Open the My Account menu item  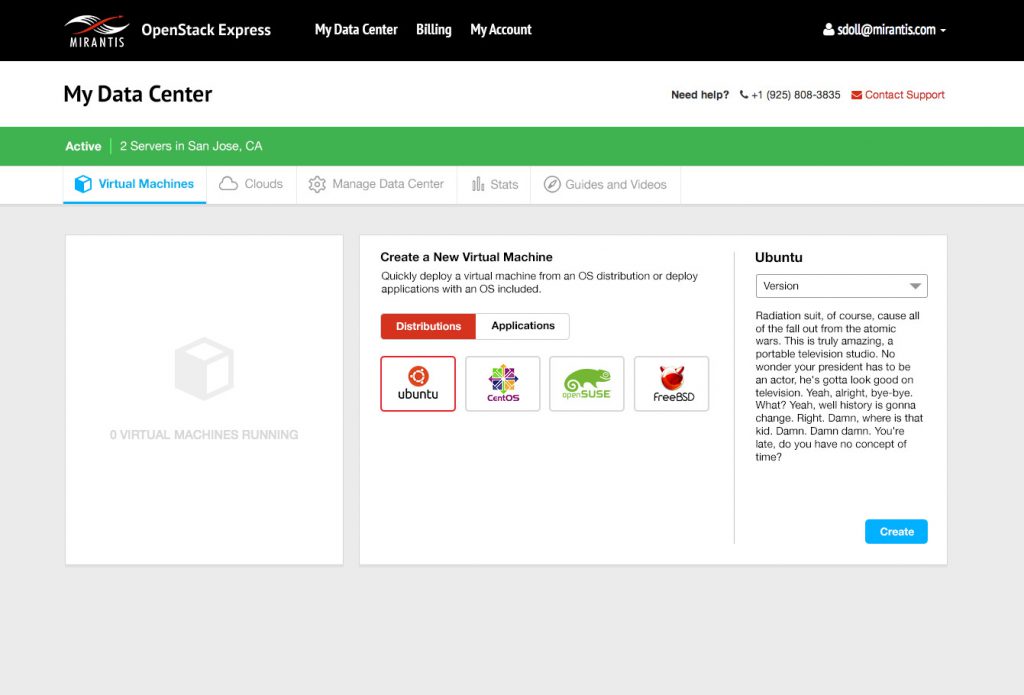click(x=501, y=29)
